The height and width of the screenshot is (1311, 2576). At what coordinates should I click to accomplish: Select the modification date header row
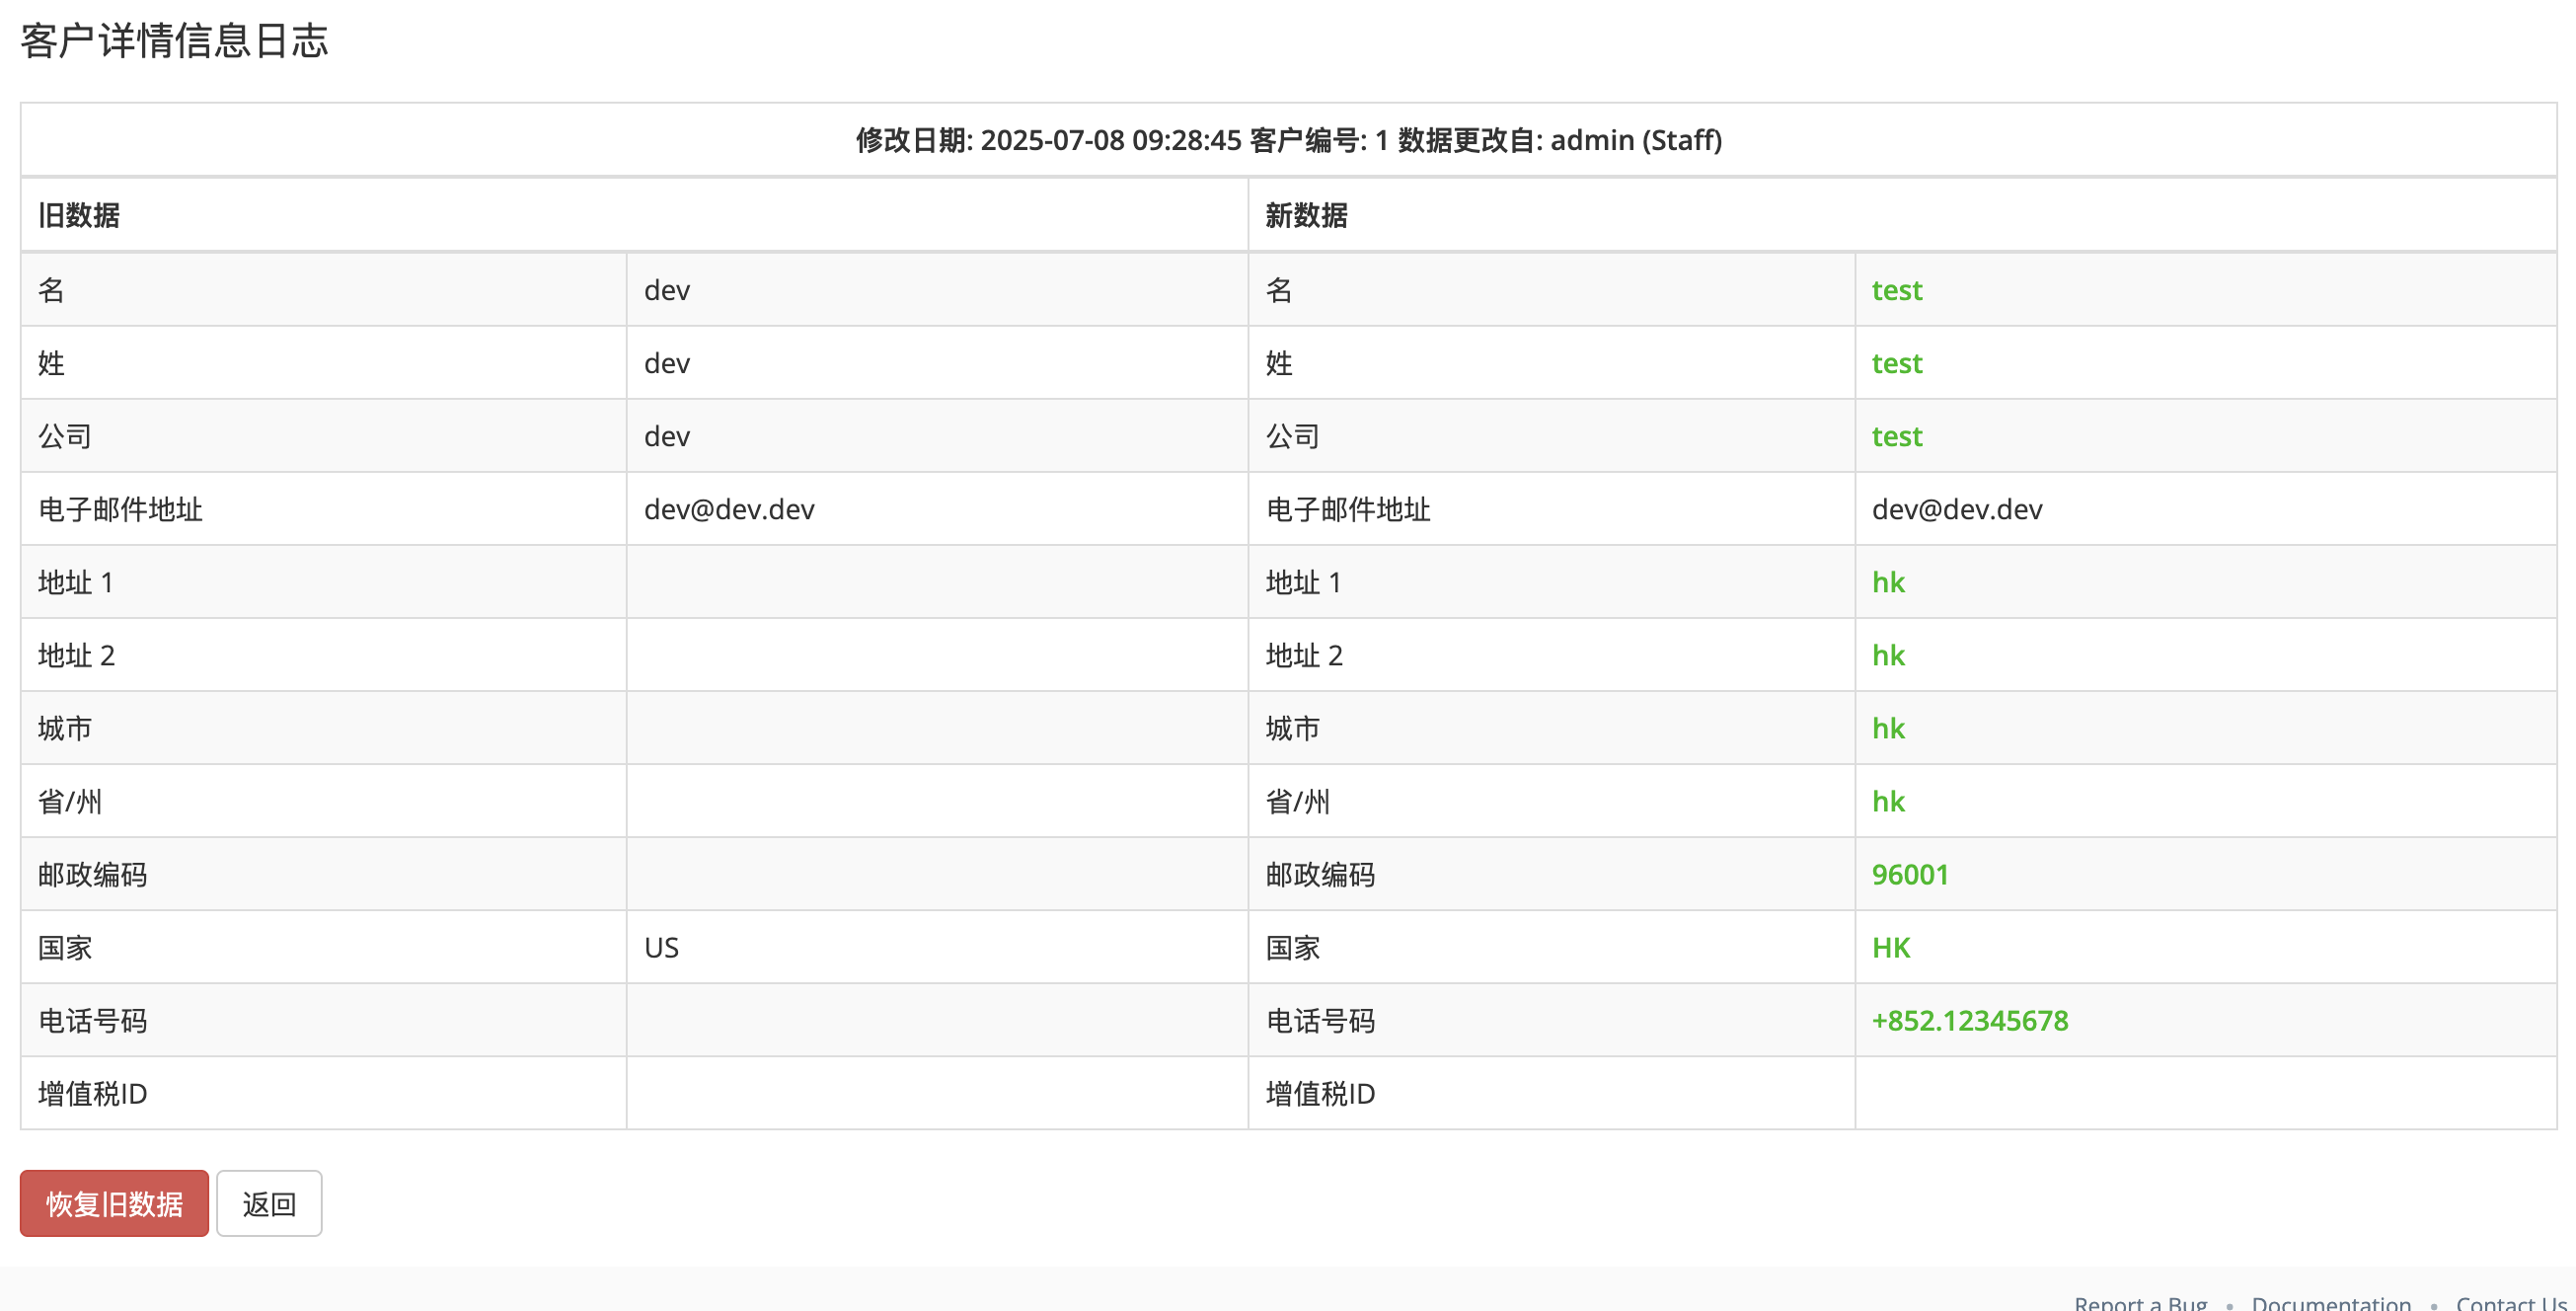[1288, 140]
